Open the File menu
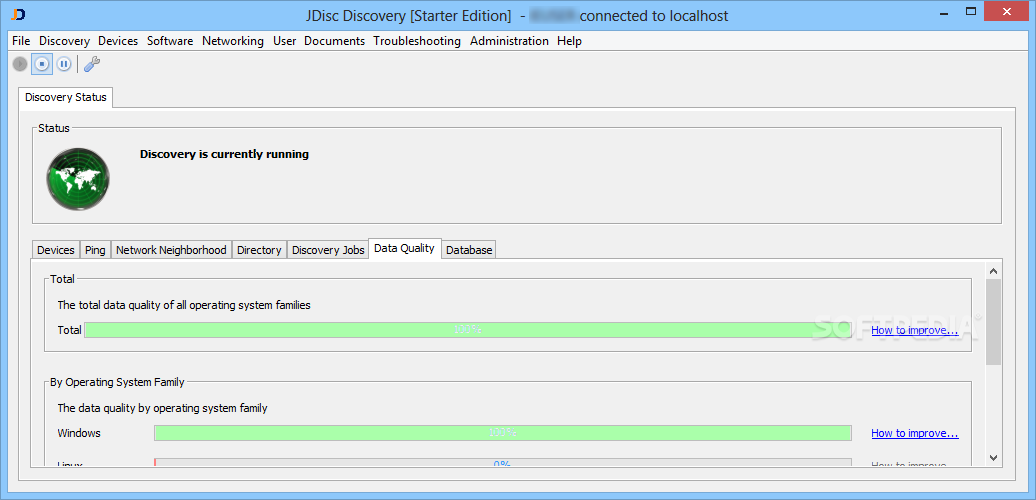Image resolution: width=1036 pixels, height=500 pixels. [x=21, y=41]
